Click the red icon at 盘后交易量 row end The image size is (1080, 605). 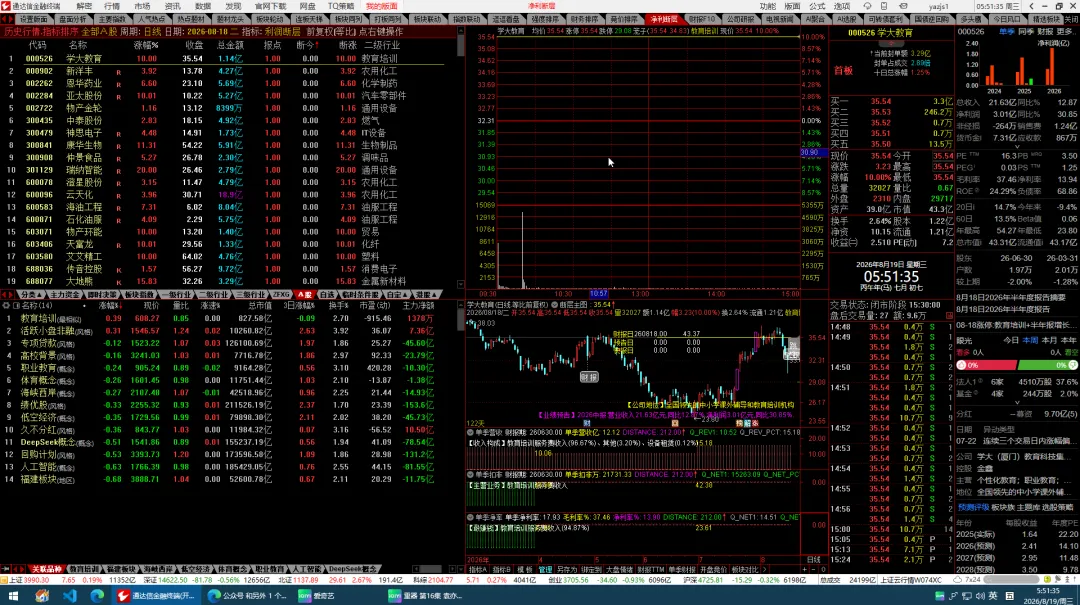tap(948, 316)
